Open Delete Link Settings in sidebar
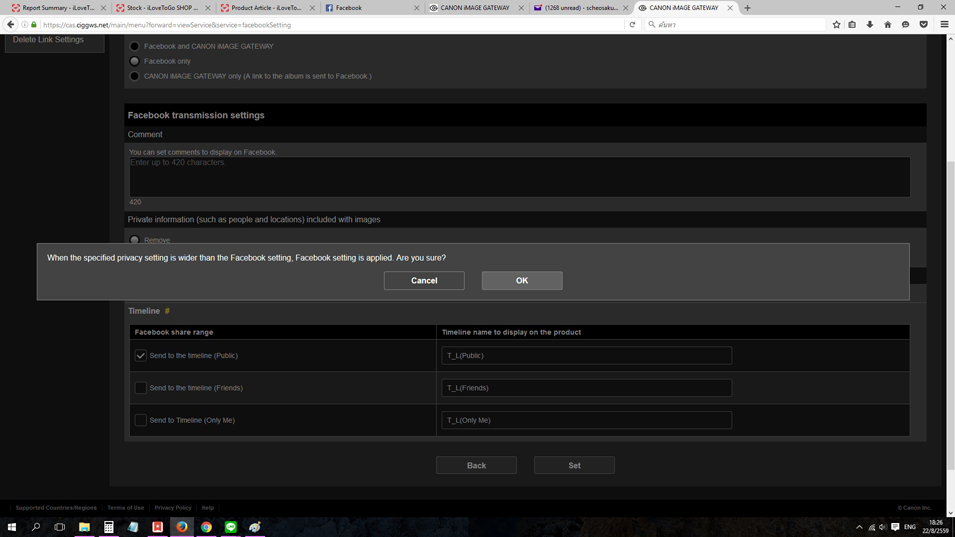 tap(48, 40)
